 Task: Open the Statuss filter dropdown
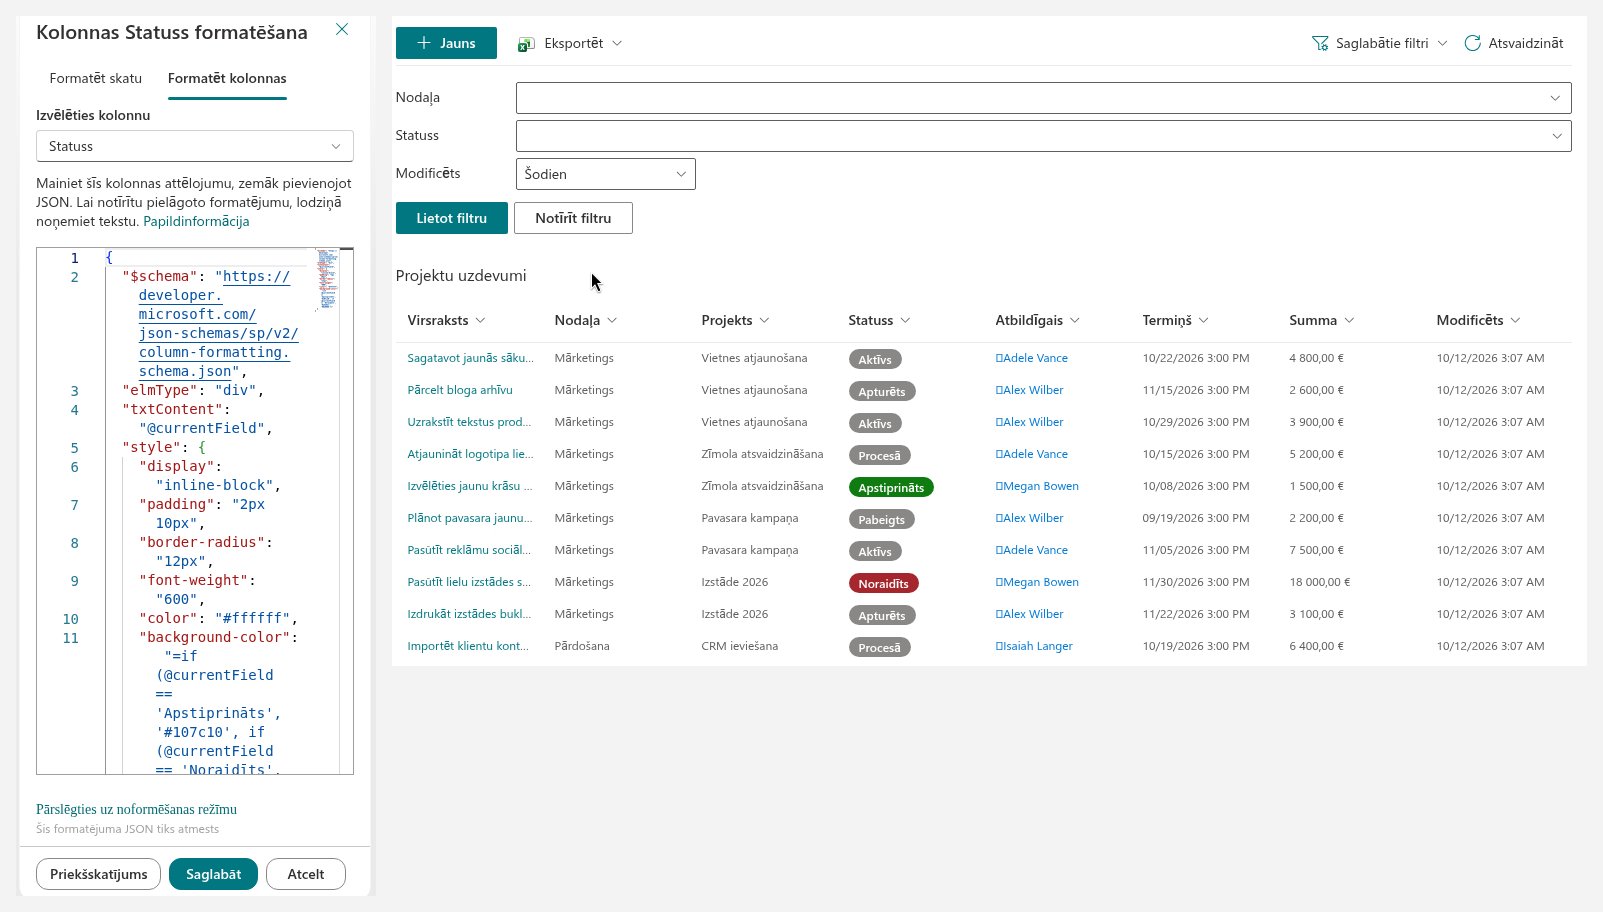(1043, 136)
